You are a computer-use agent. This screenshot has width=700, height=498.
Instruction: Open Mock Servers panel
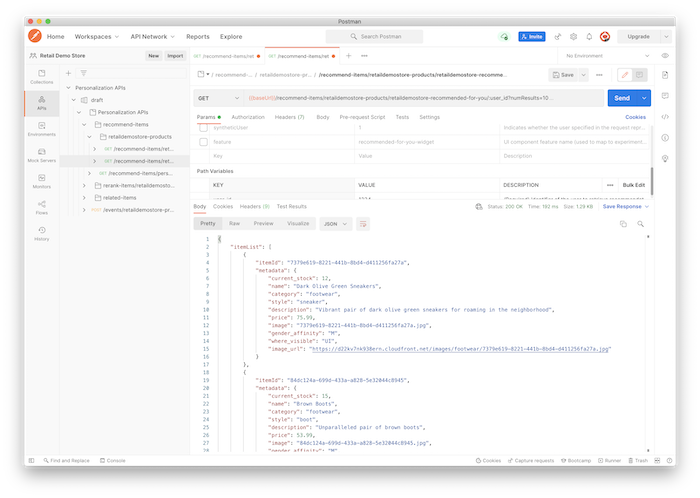click(42, 155)
